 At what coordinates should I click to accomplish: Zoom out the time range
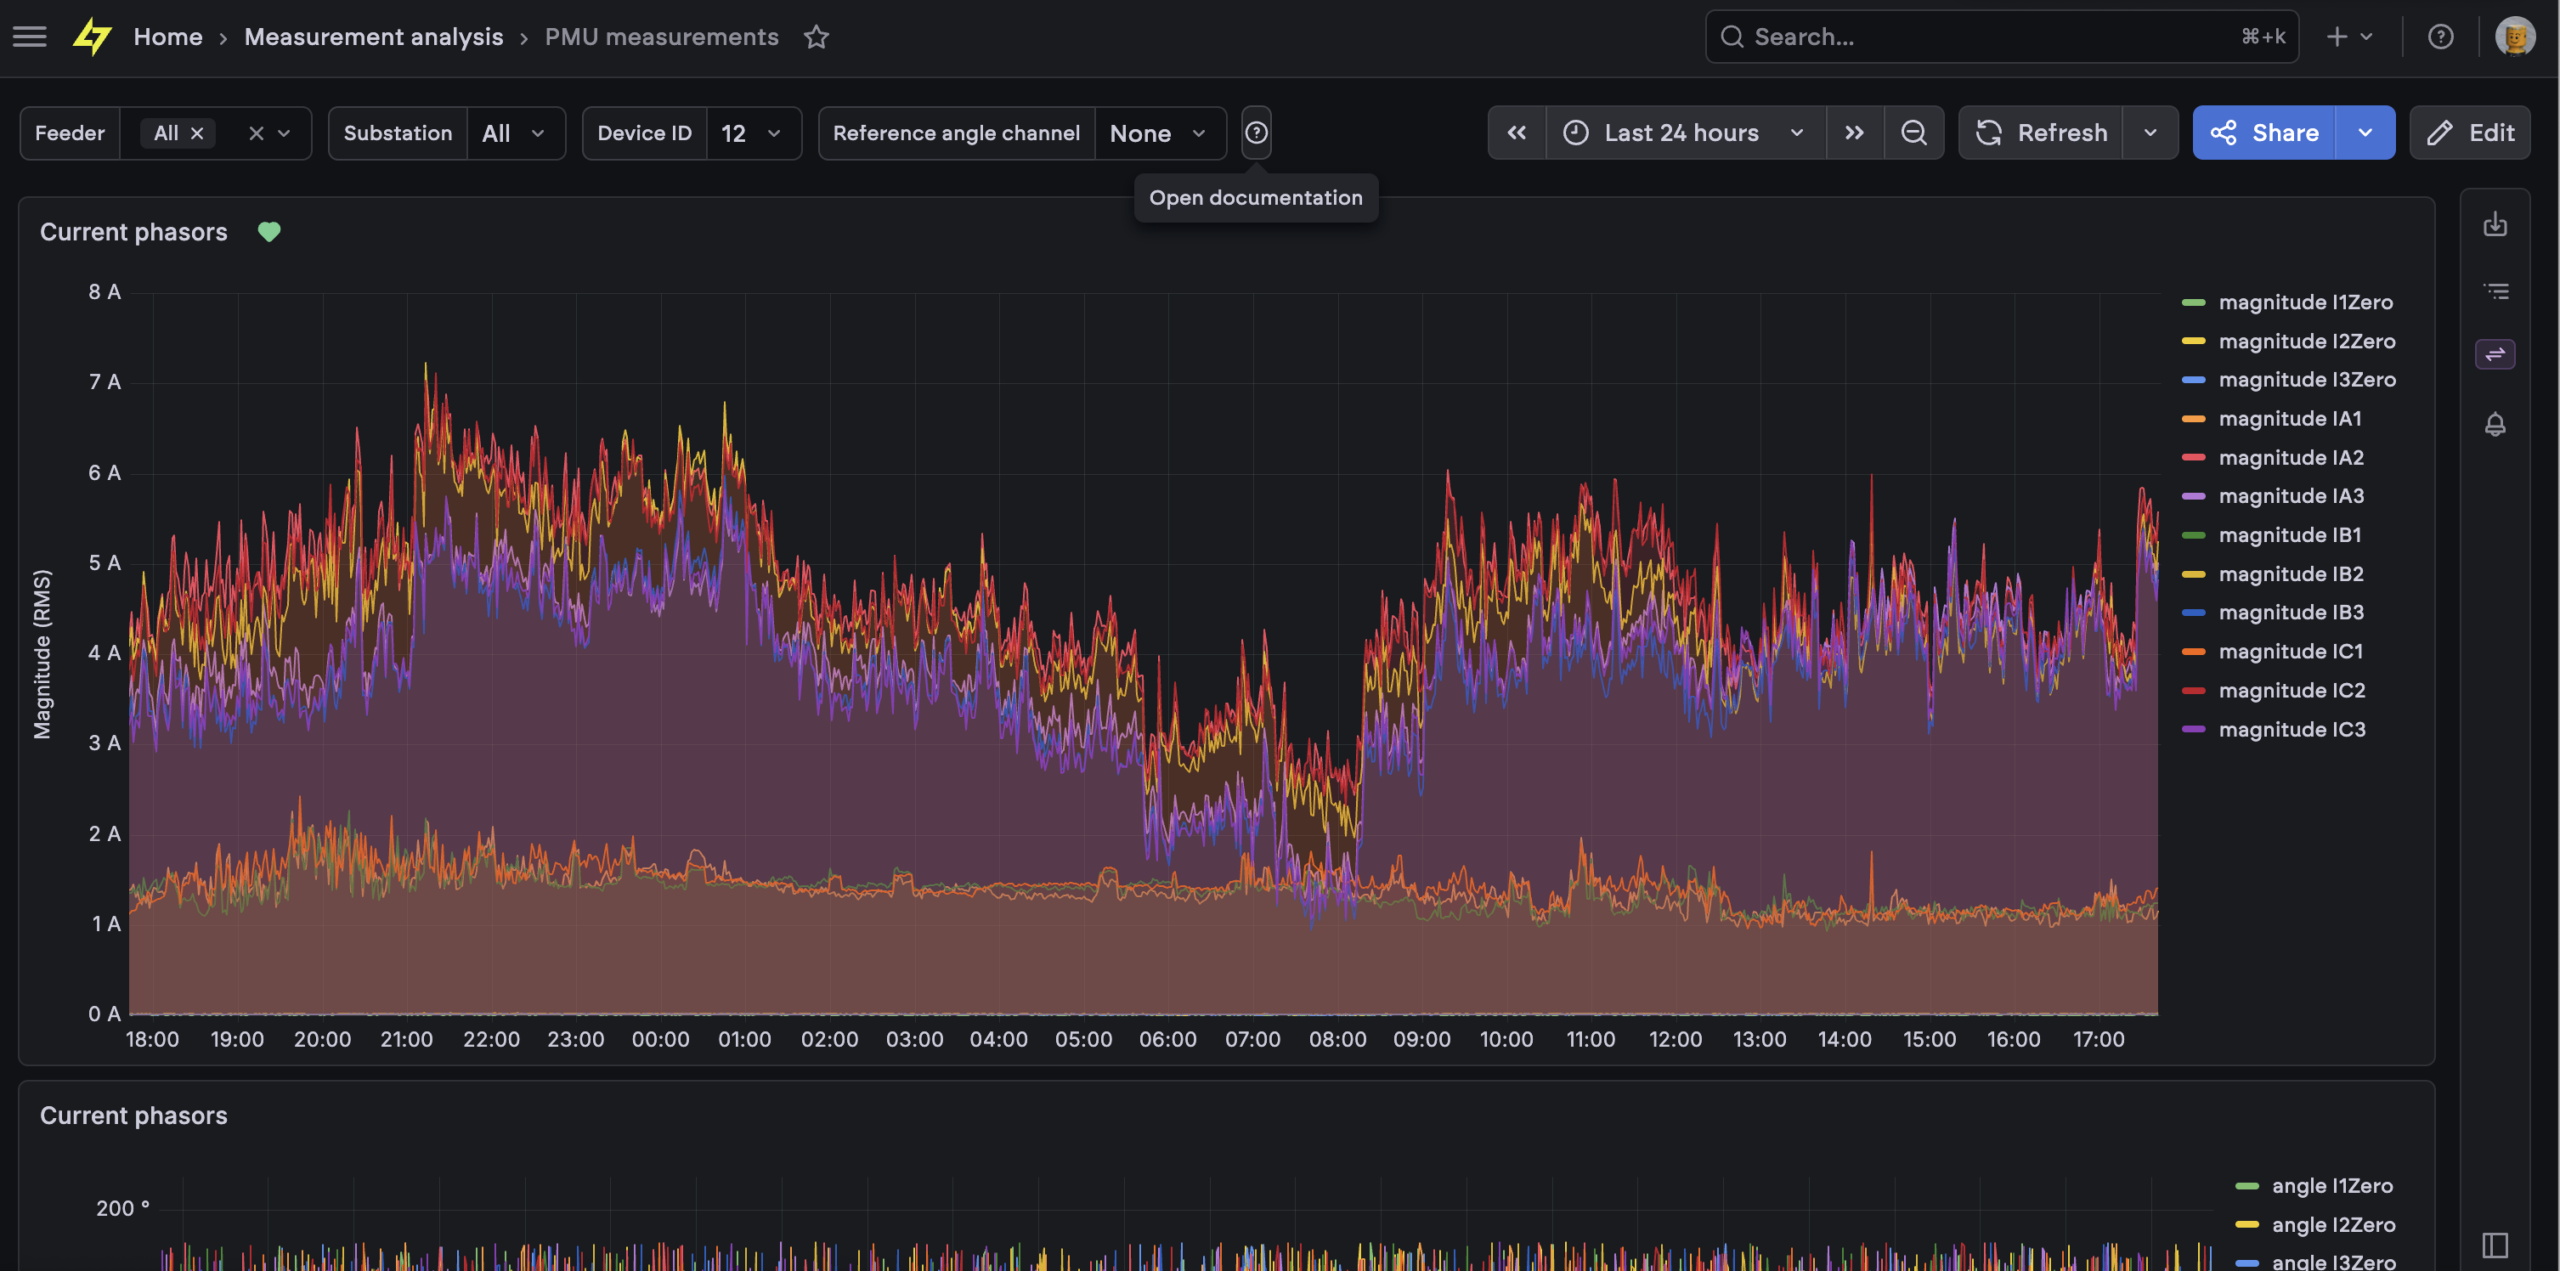click(x=1913, y=133)
